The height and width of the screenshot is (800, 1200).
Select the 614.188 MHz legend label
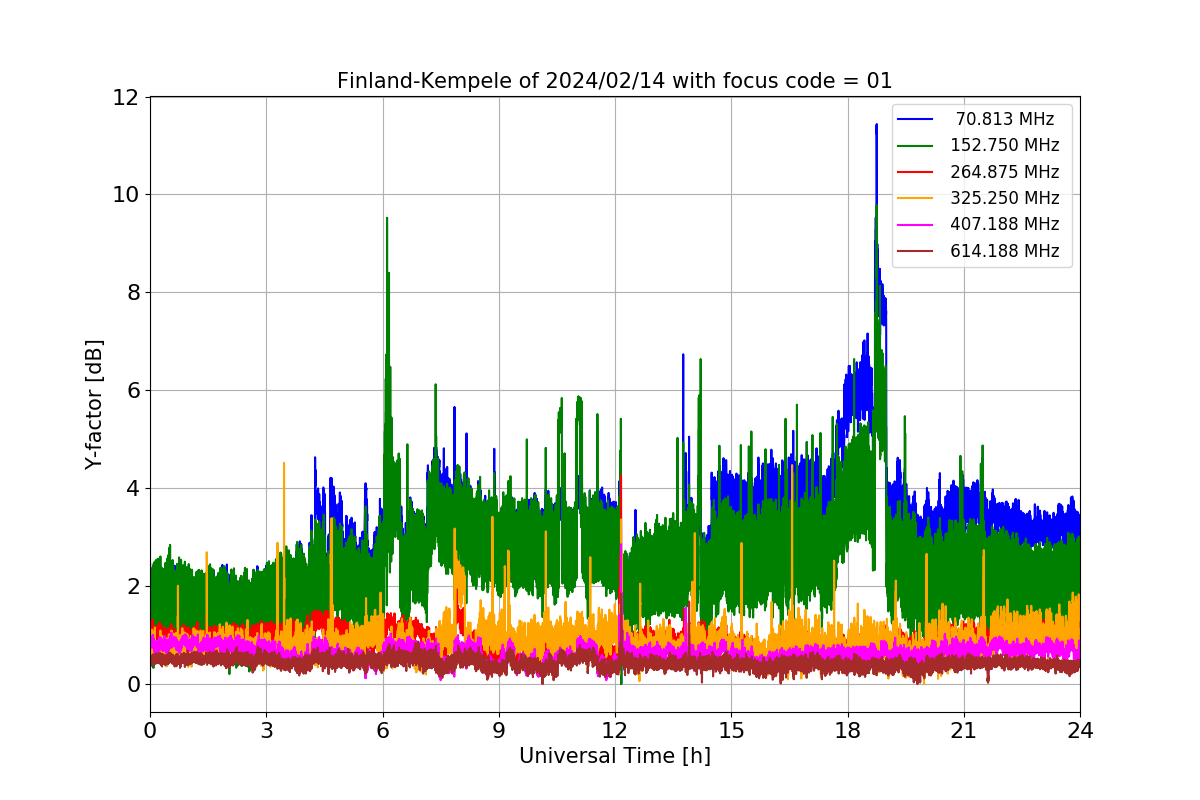point(1005,251)
